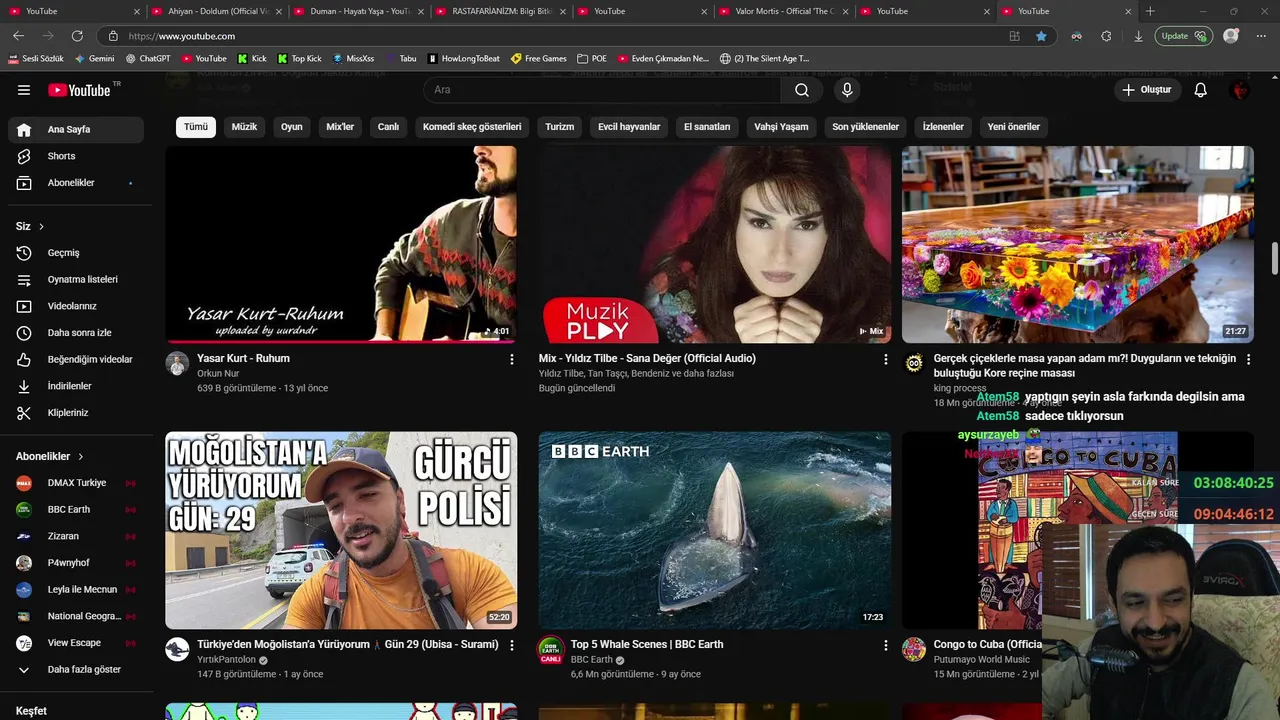
Task: Open more options for Kore reçine masası video
Action: 1248,359
